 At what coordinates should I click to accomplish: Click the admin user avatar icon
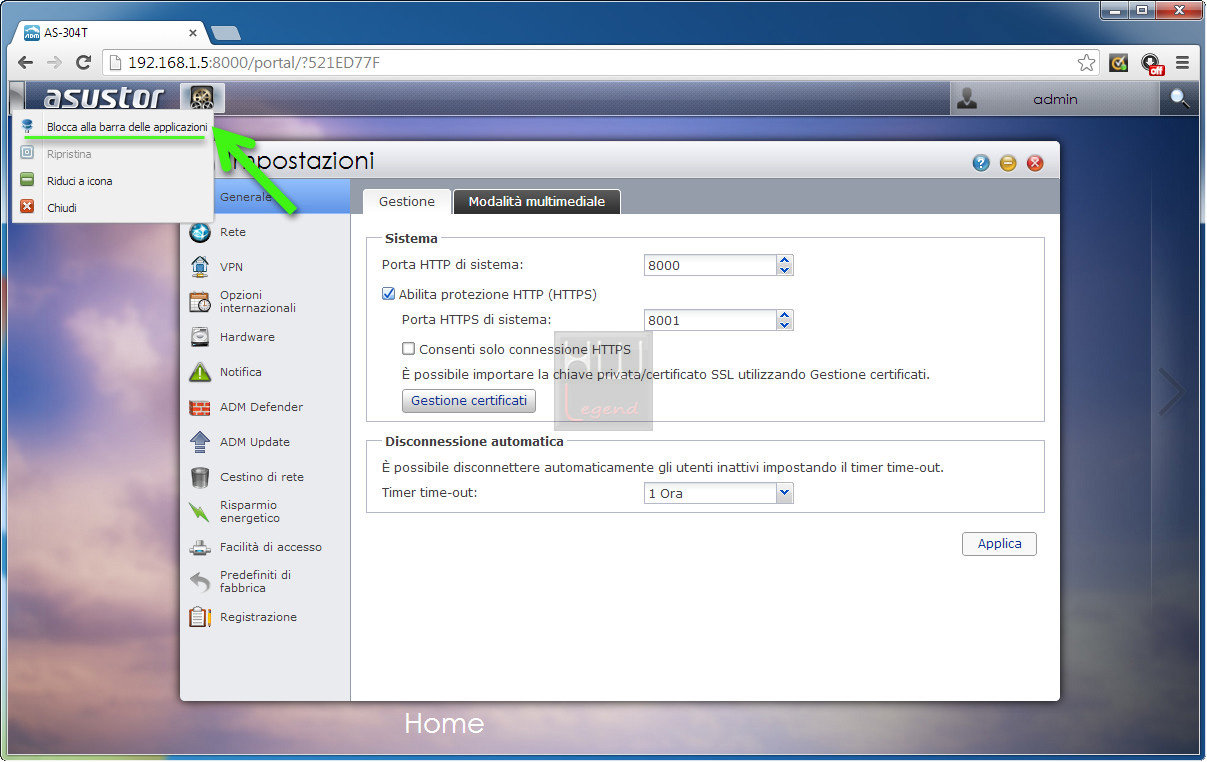967,98
